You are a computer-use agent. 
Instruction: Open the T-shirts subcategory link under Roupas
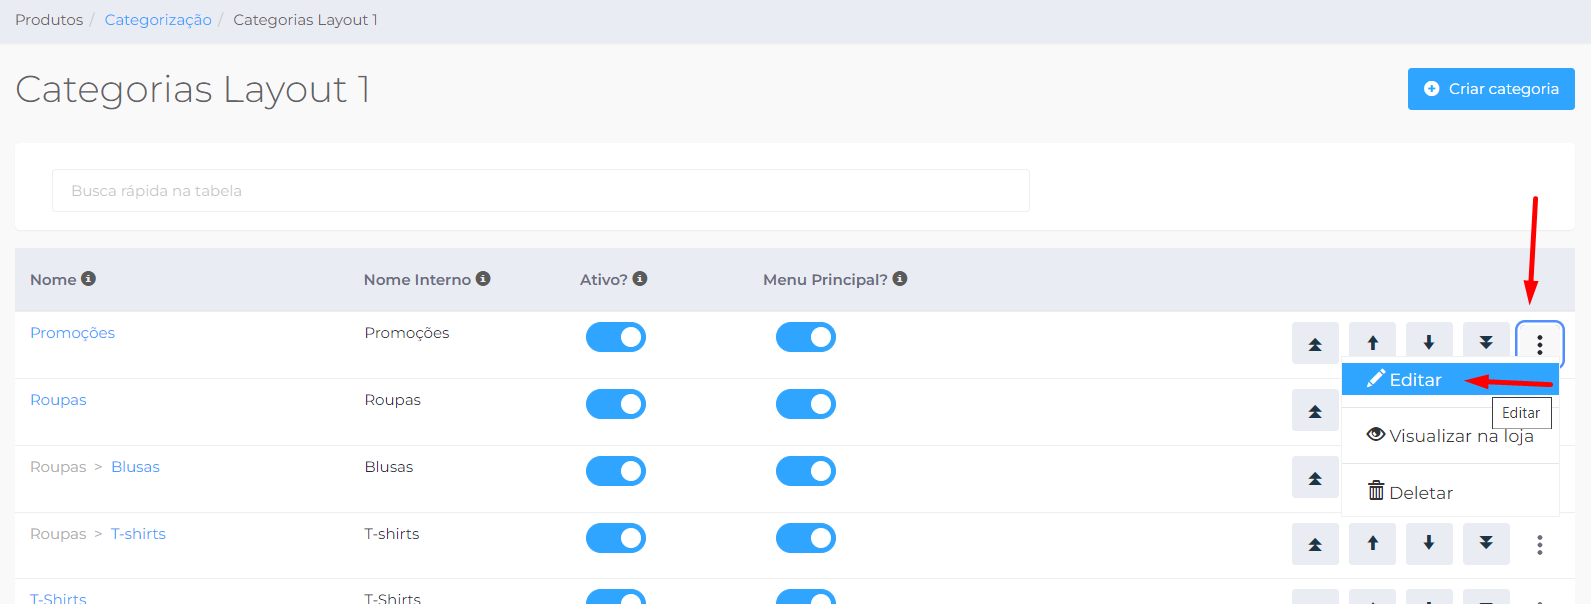[138, 534]
